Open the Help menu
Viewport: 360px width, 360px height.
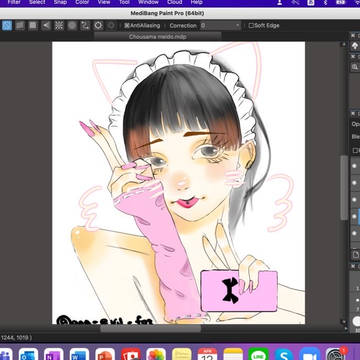pyautogui.click(x=197, y=2)
